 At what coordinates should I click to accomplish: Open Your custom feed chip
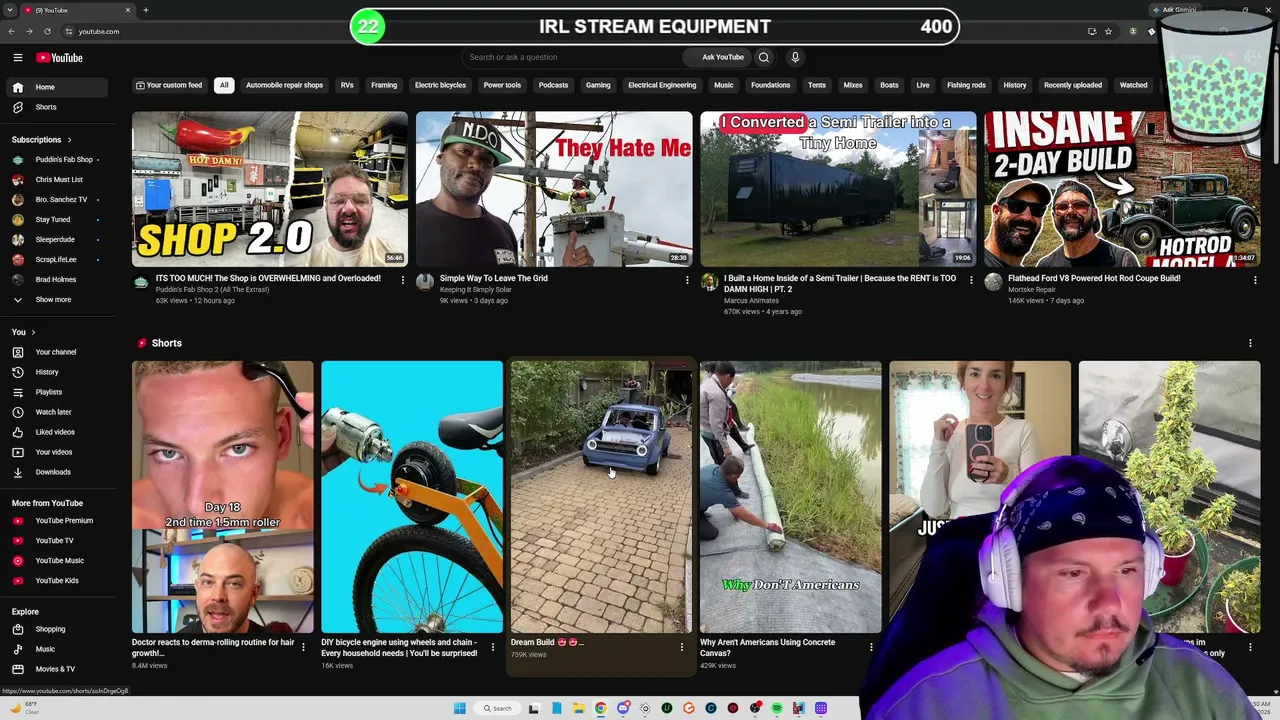point(169,85)
